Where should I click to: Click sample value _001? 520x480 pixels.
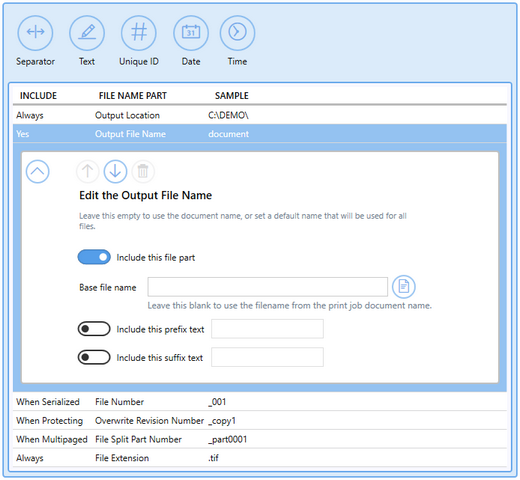point(217,402)
